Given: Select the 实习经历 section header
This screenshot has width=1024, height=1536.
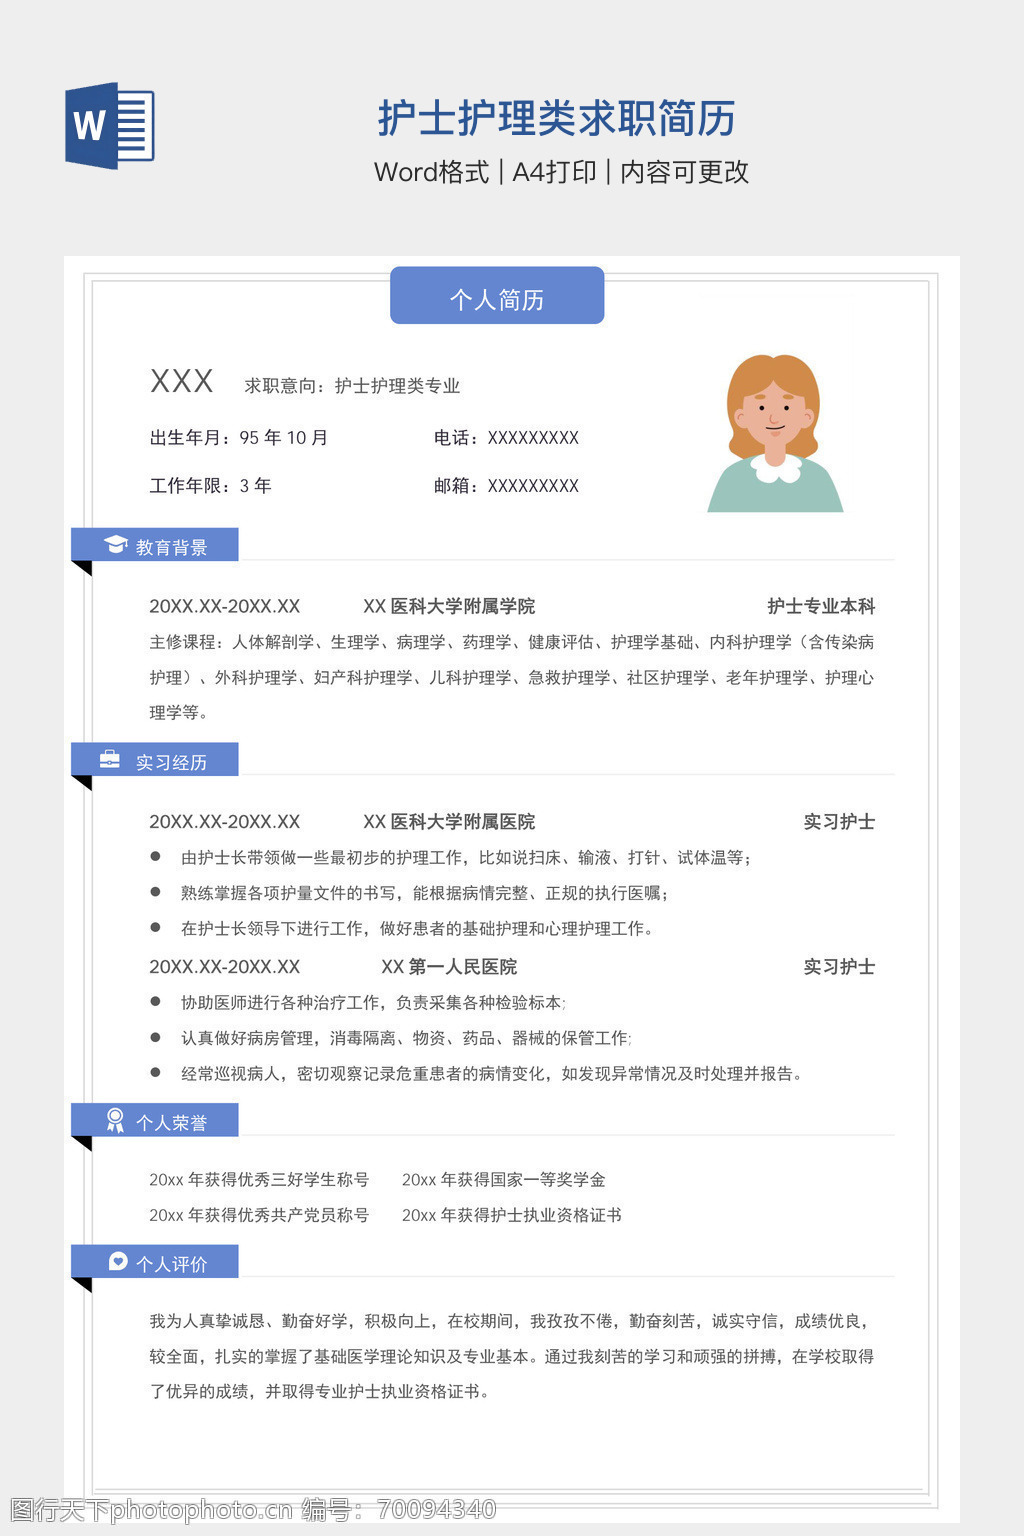Looking at the screenshot, I should [x=171, y=762].
